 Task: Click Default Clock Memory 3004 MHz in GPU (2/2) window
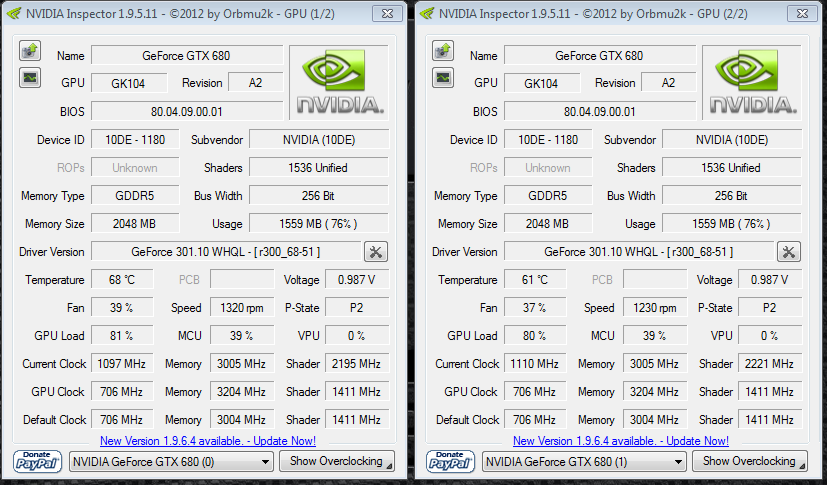(x=655, y=420)
